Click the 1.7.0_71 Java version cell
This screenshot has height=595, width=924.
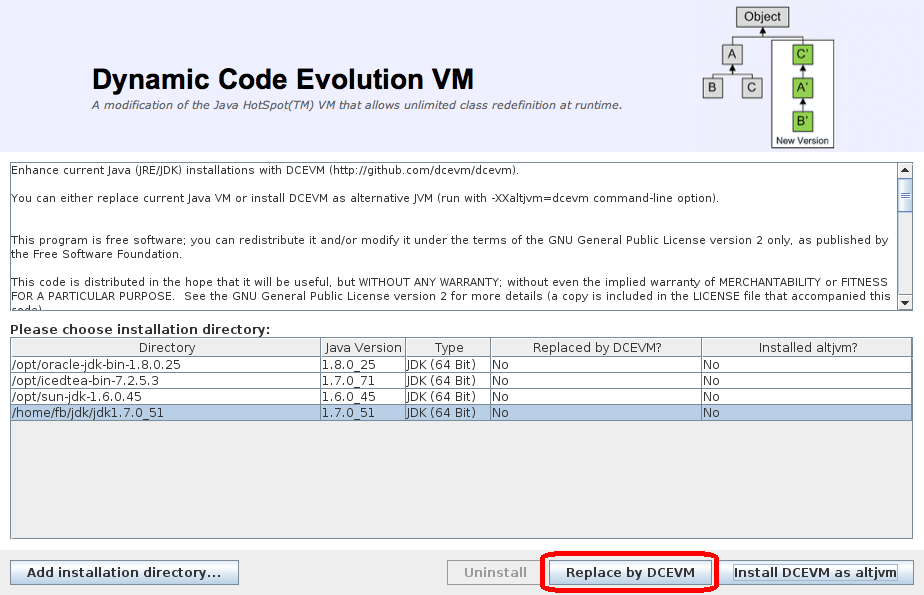[x=363, y=381]
